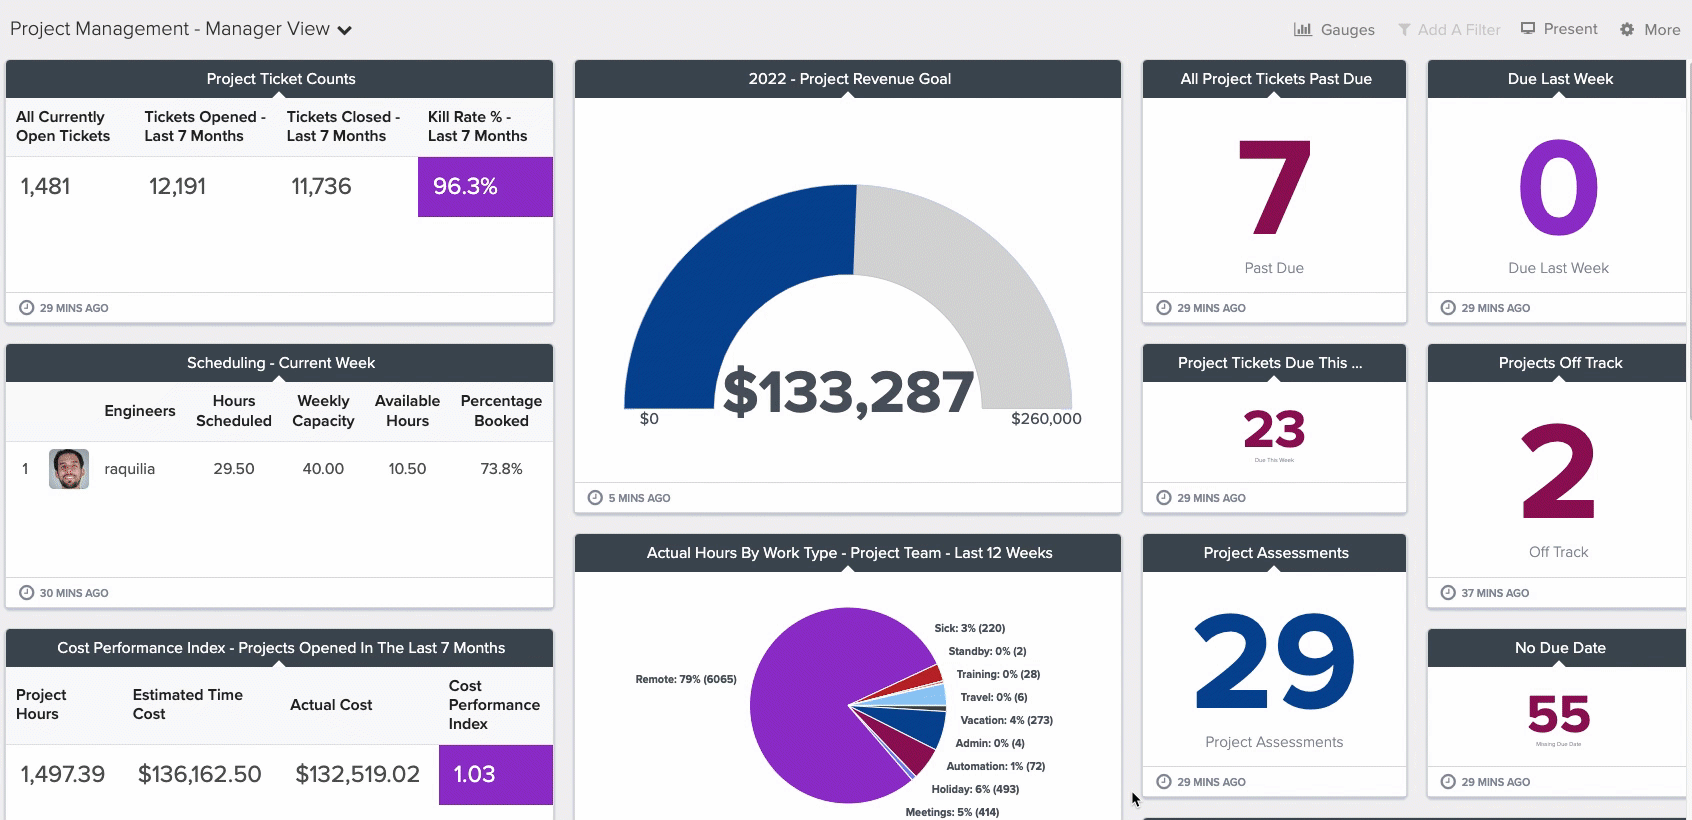This screenshot has height=820, width=1692.
Task: Click clock icon in Project Tickets Due This footer
Action: coord(1164,498)
